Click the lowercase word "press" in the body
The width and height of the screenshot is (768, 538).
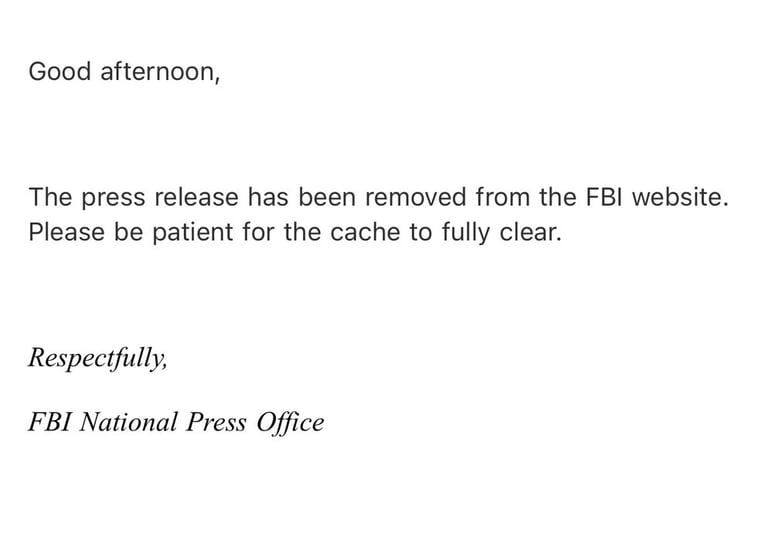point(112,196)
